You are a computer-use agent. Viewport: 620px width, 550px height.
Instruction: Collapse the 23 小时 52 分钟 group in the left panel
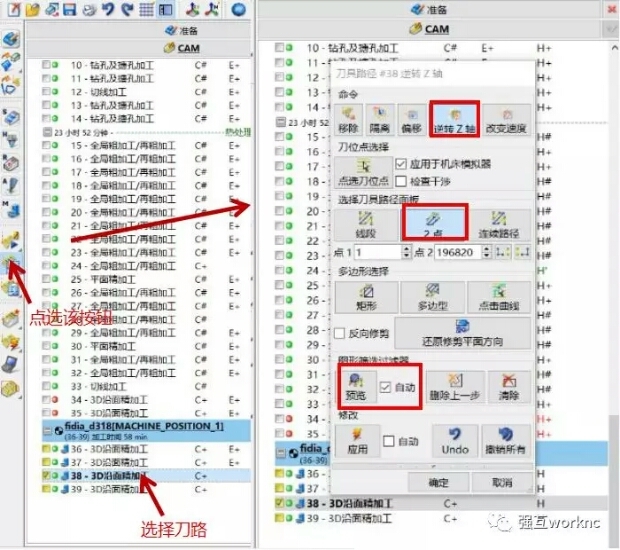[x=47, y=132]
